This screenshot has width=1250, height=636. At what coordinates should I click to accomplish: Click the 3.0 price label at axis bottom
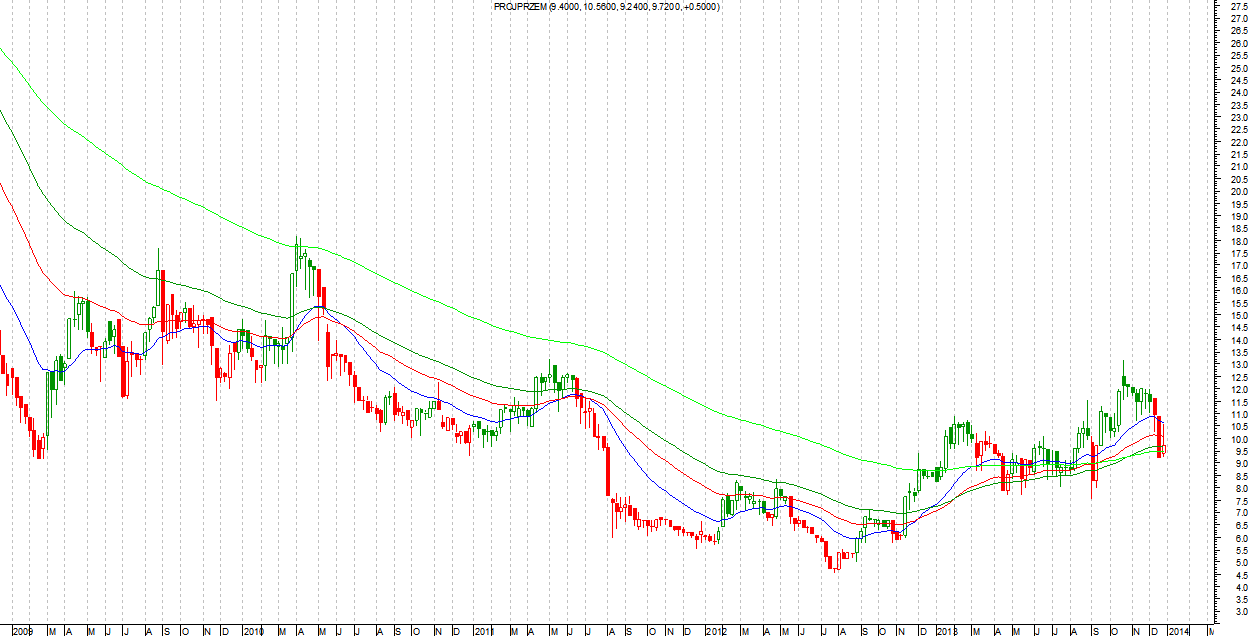click(1238, 612)
